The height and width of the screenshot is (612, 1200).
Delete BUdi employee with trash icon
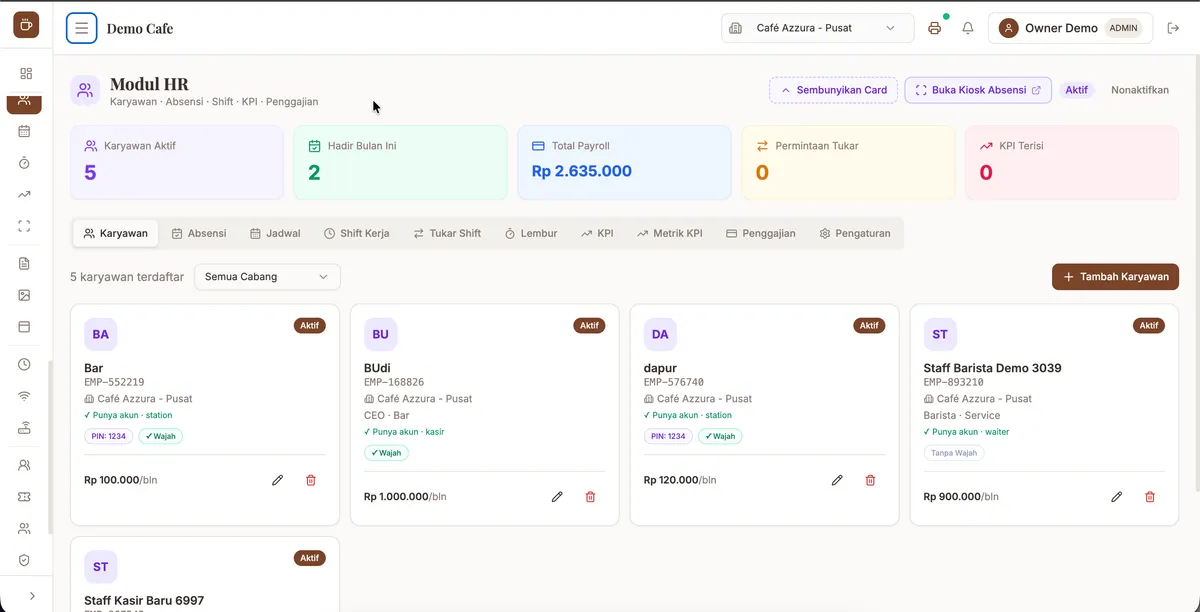coord(590,497)
